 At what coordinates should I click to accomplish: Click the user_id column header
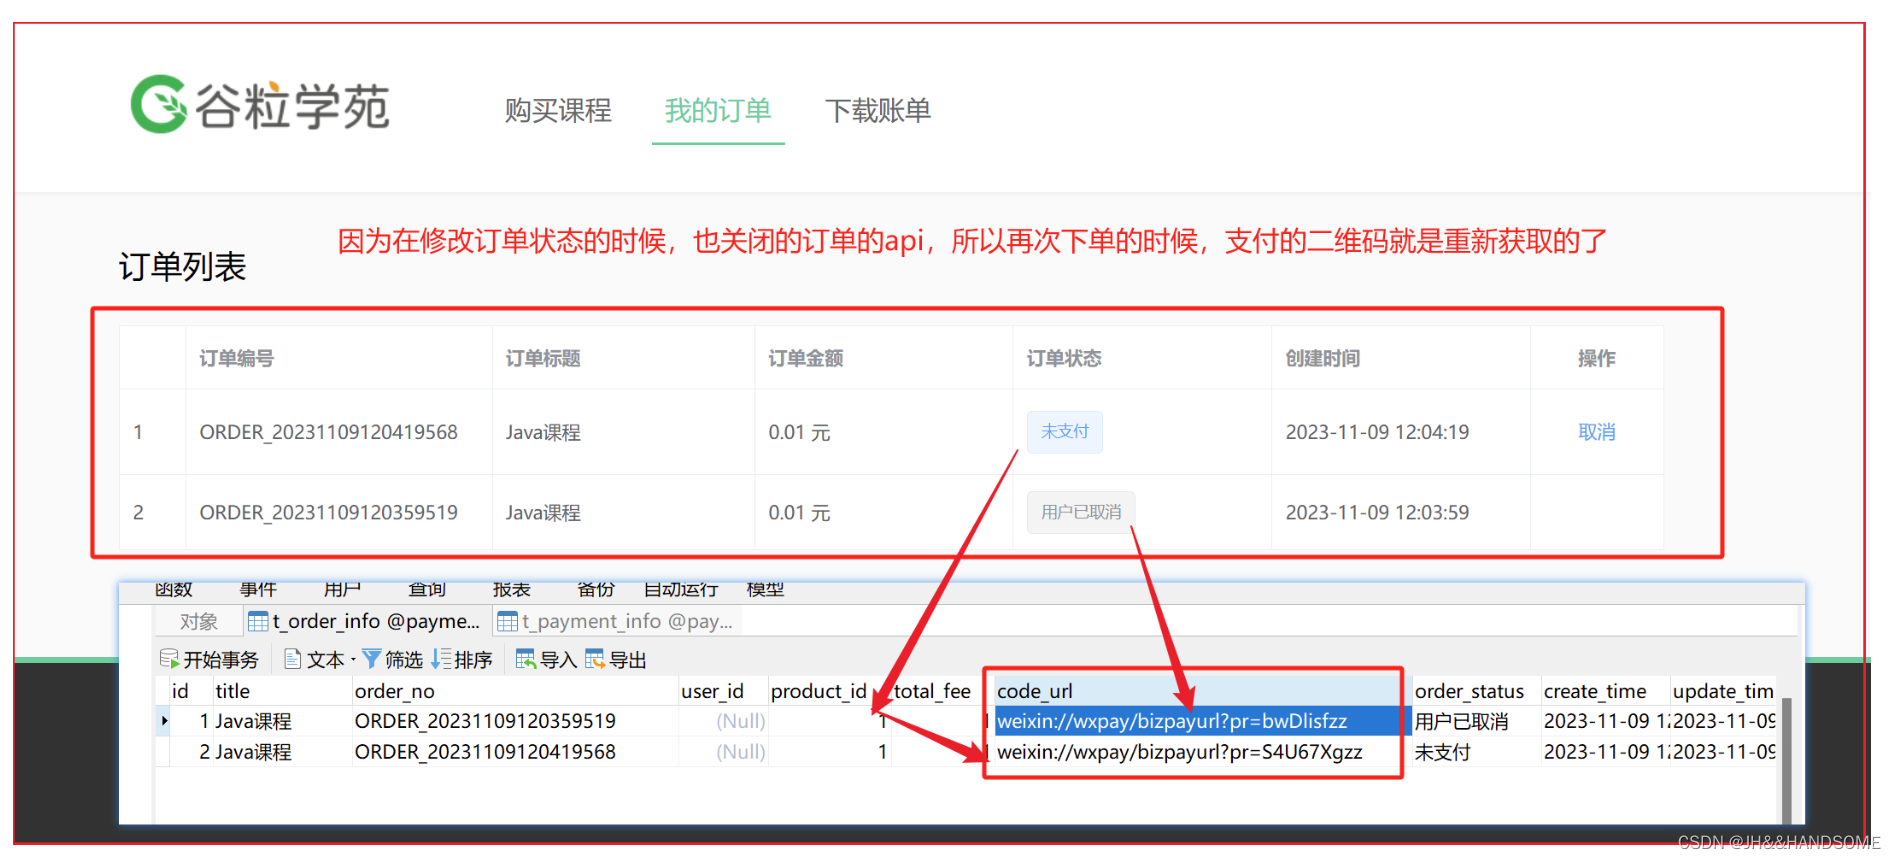[712, 691]
